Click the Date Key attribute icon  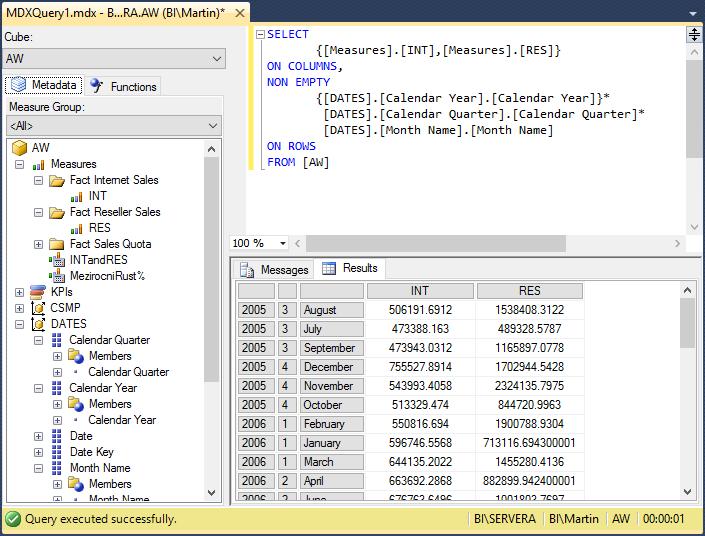click(x=57, y=452)
